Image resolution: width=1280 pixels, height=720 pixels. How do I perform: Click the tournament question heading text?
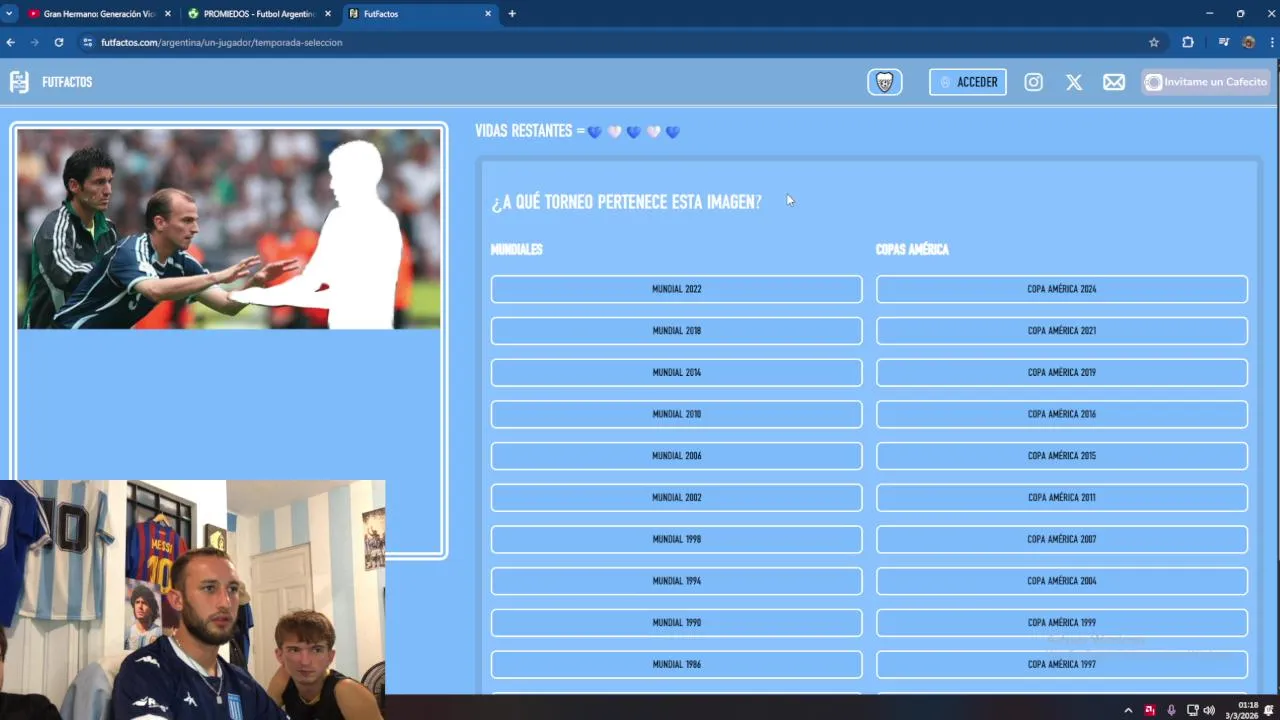tap(626, 202)
